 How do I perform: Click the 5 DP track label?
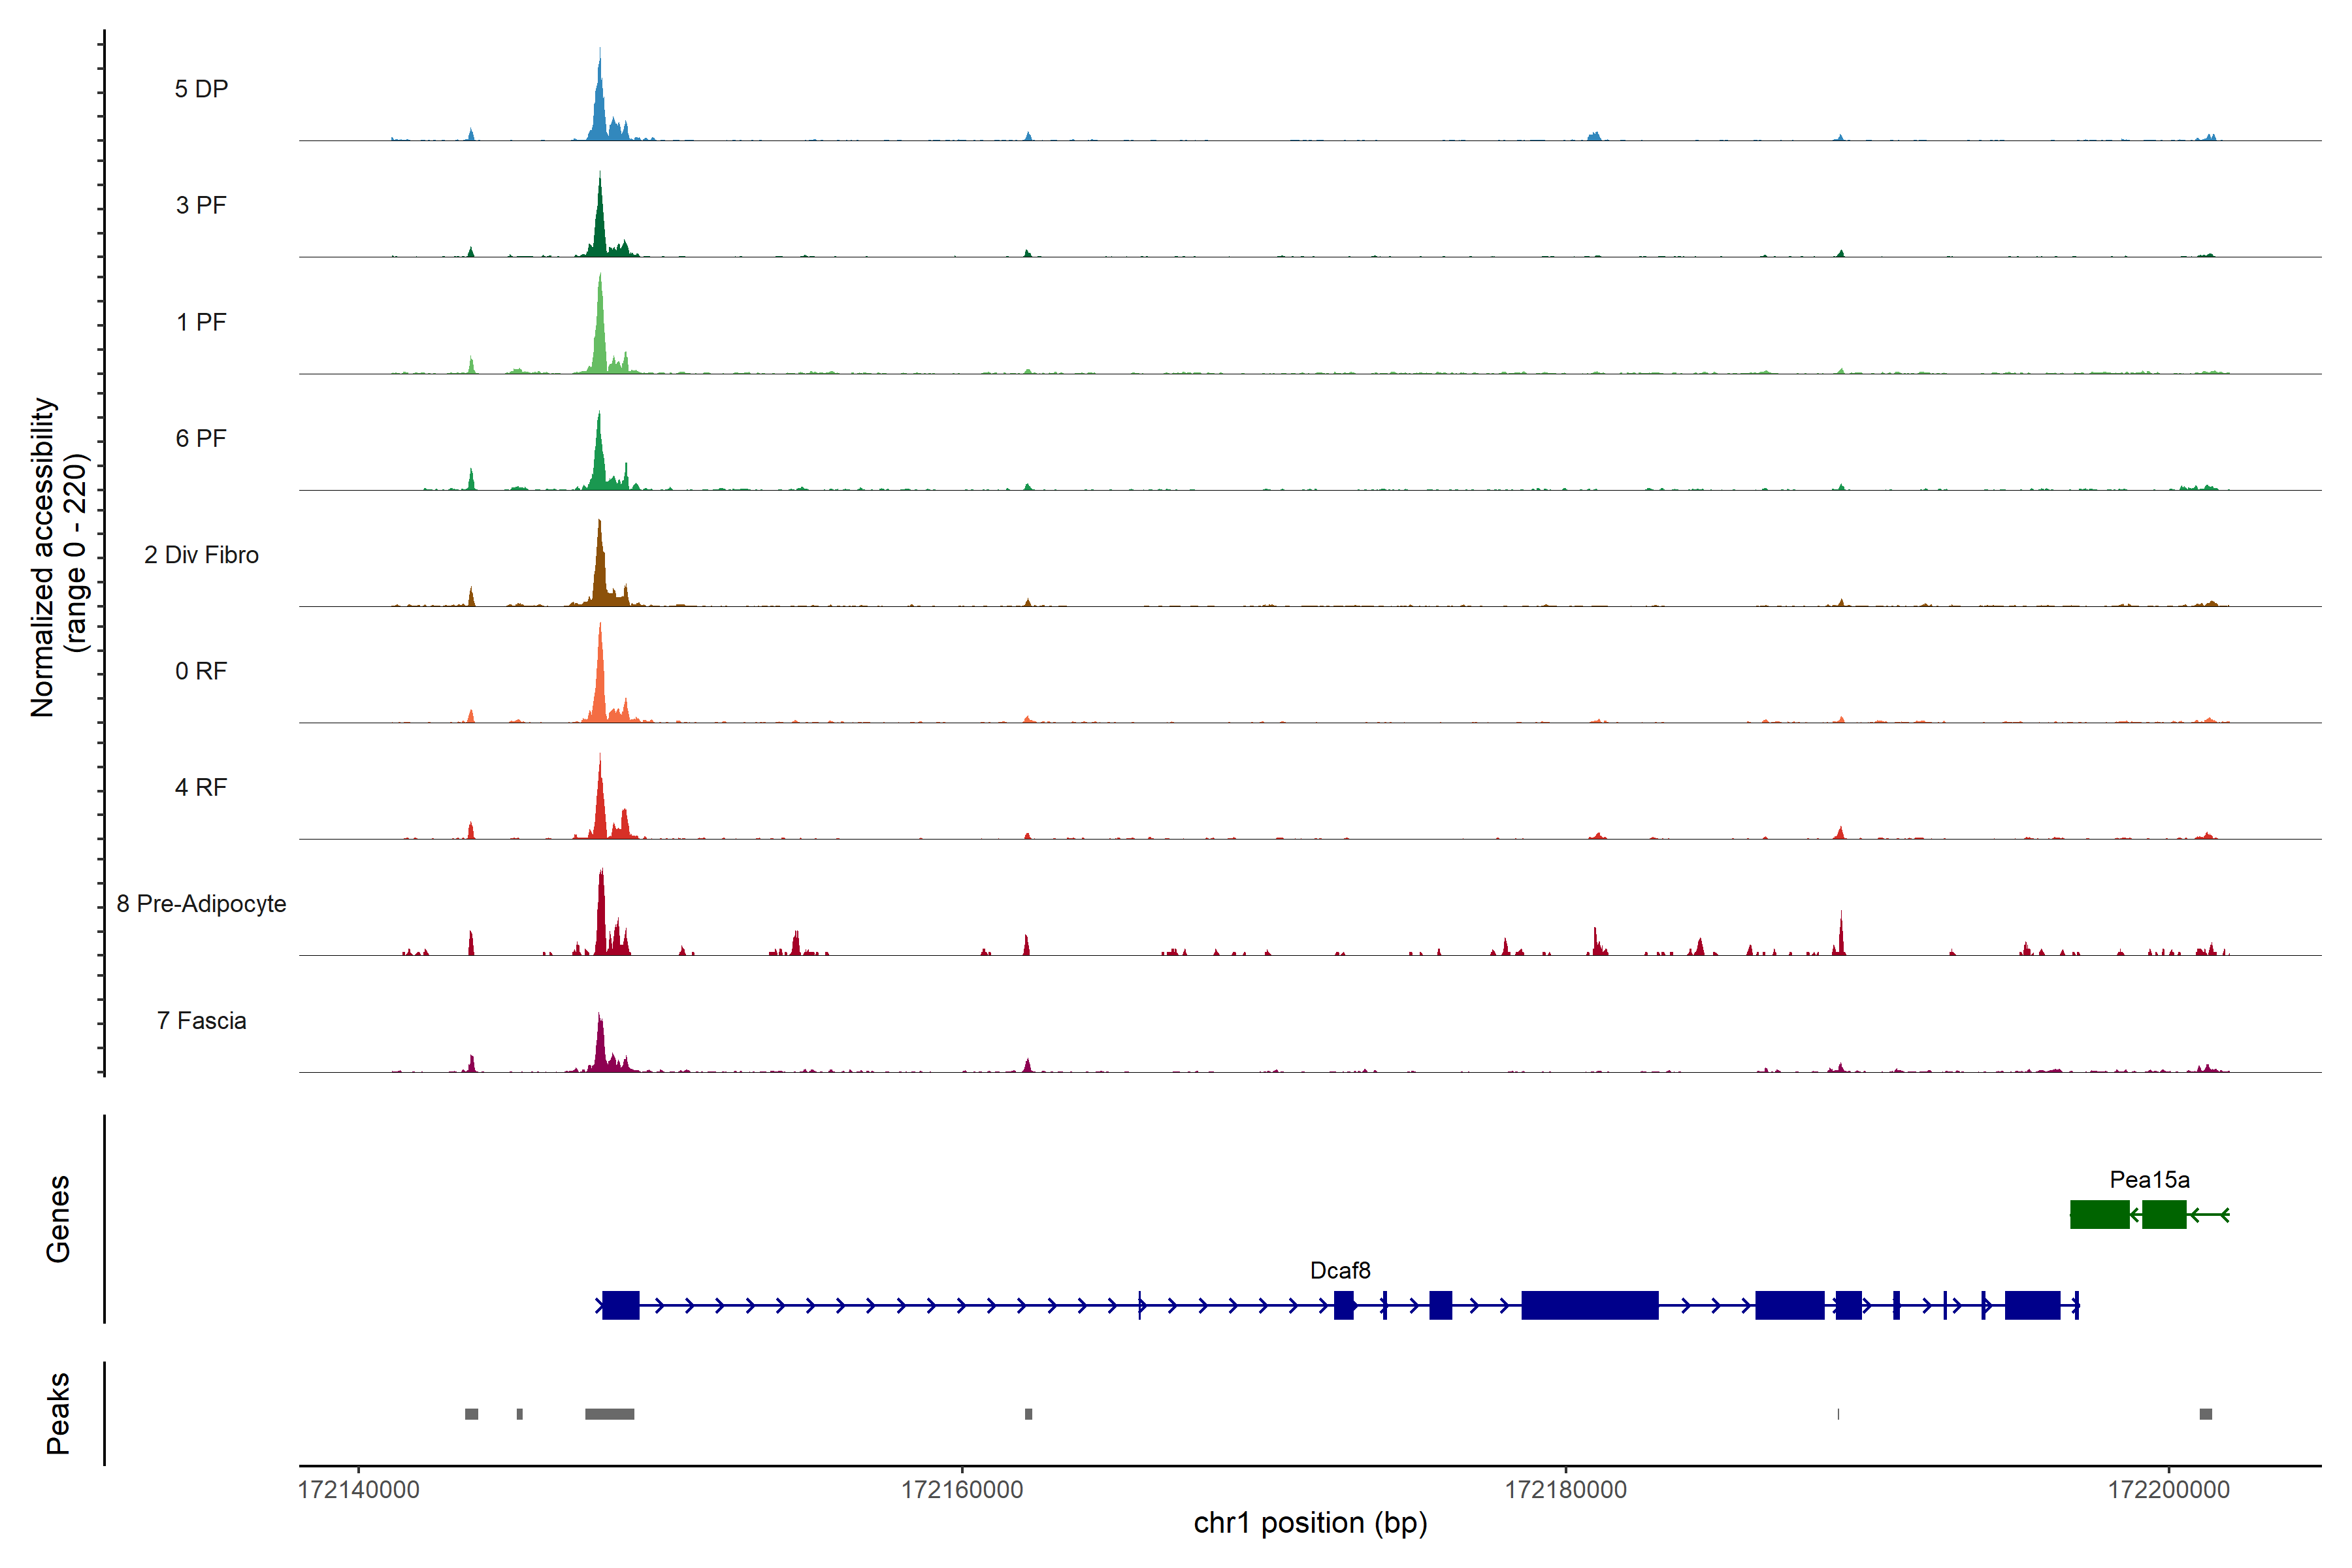201,89
